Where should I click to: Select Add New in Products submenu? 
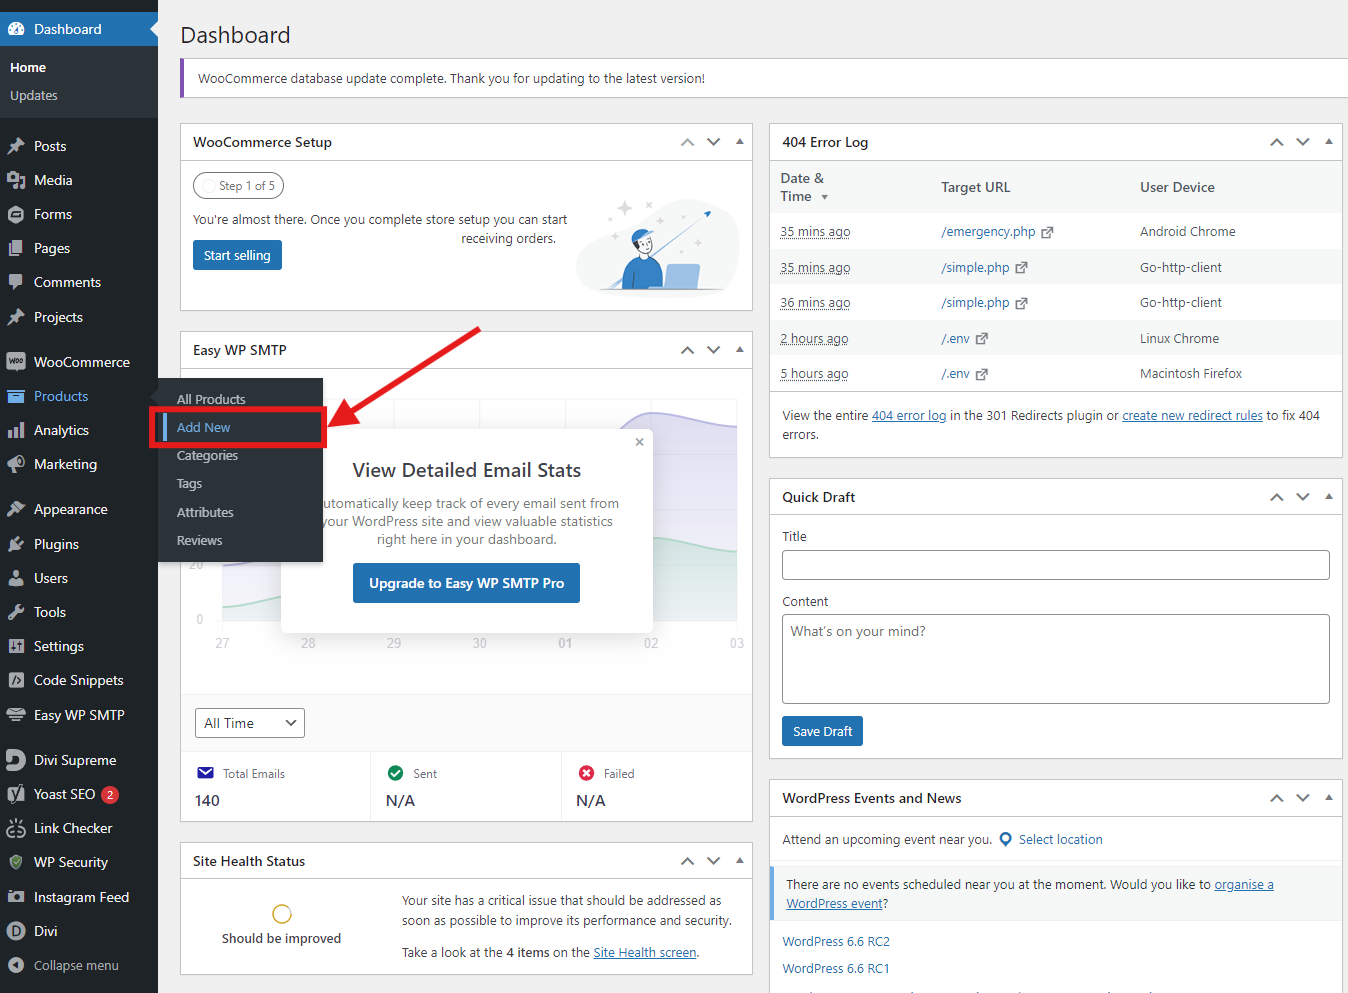tap(203, 427)
